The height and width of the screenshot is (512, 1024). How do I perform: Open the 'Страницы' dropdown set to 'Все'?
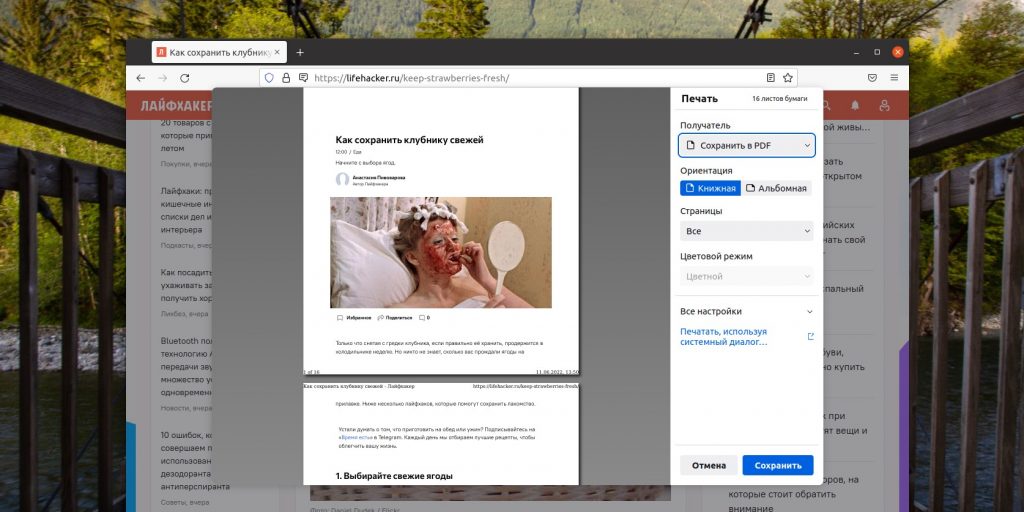(746, 231)
